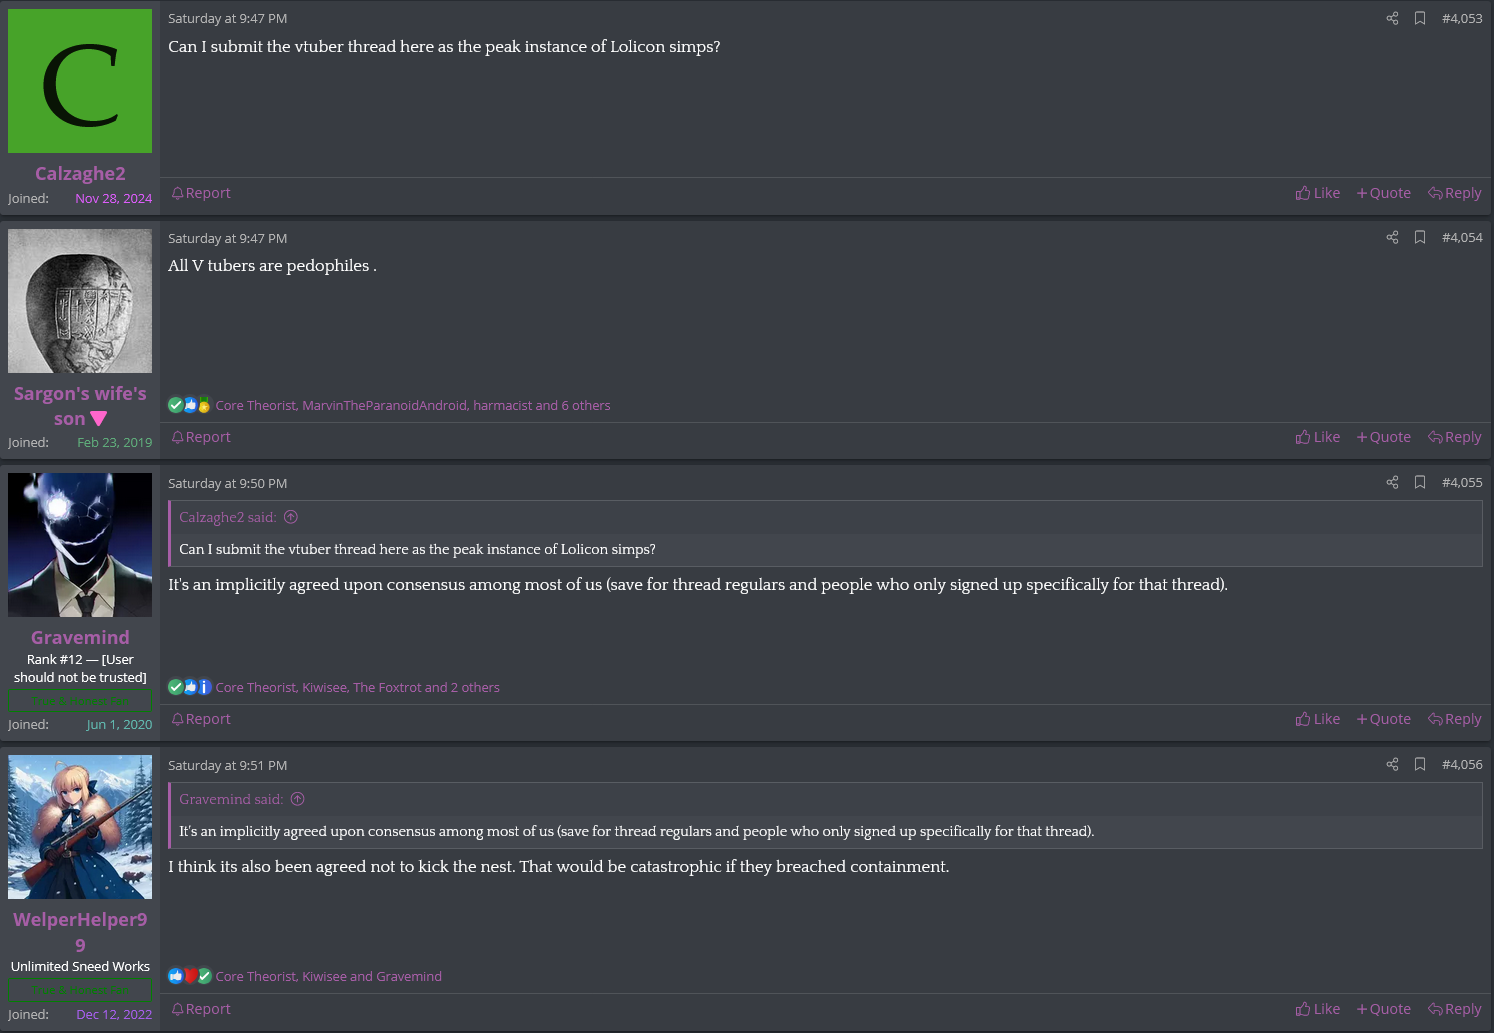This screenshot has width=1494, height=1033.
Task: Share post #4,056 via share icon
Action: pos(1392,764)
